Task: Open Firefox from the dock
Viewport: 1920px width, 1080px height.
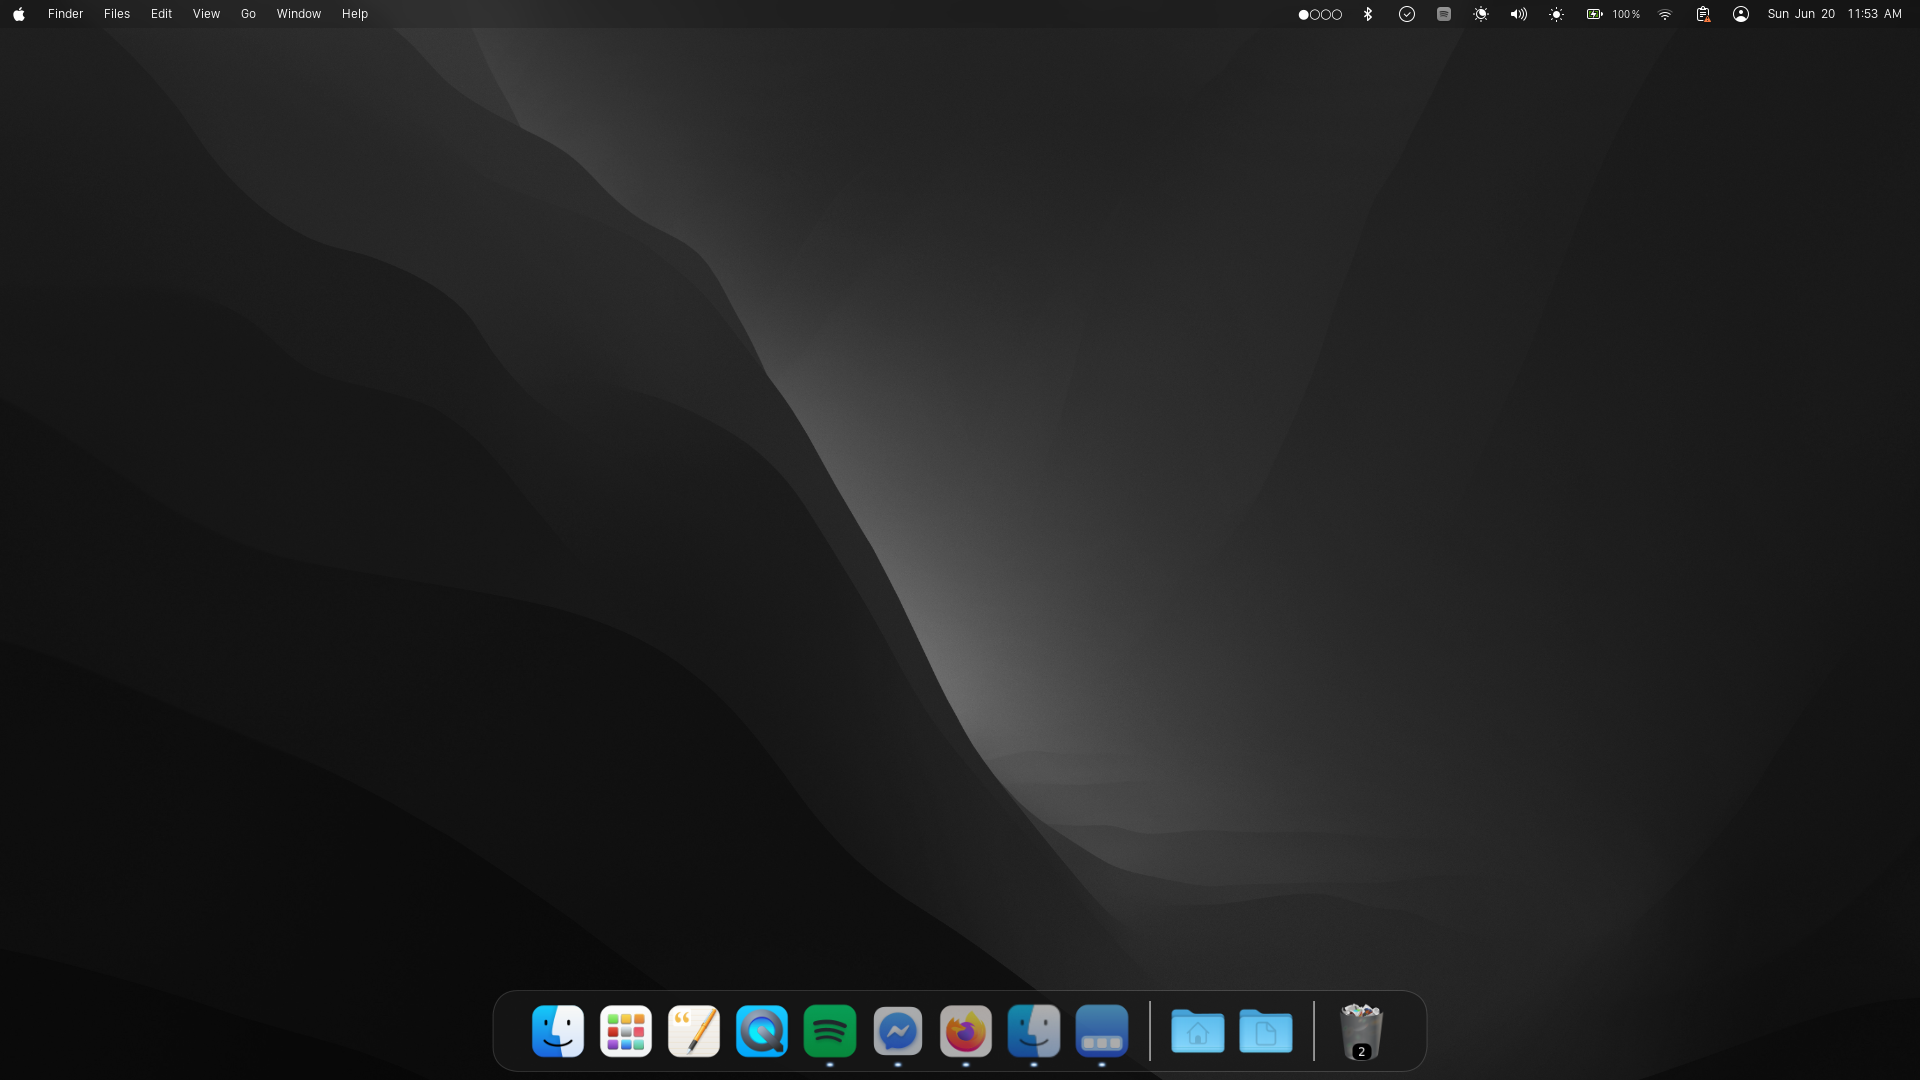Action: 966,1031
